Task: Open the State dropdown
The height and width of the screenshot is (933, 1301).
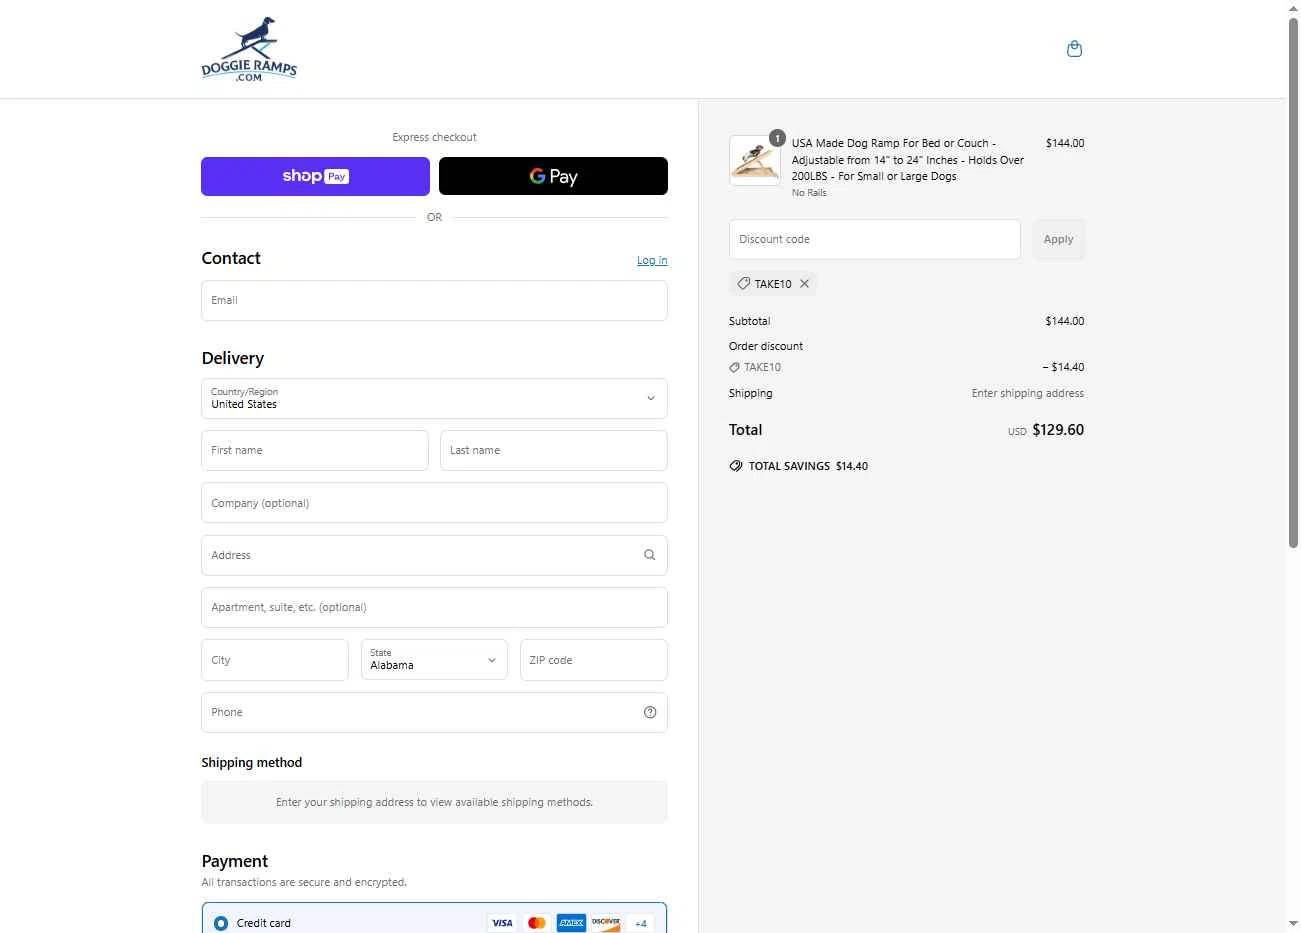Action: [x=434, y=660]
